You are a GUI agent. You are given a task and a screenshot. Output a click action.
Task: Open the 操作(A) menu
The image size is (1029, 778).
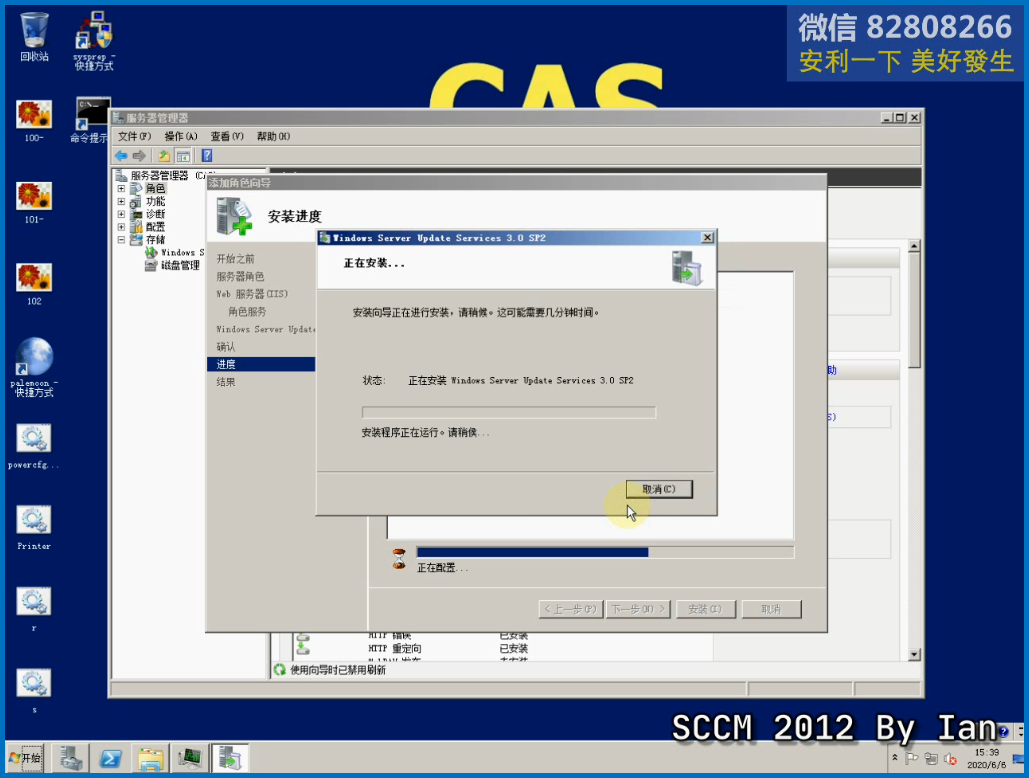tap(180, 136)
